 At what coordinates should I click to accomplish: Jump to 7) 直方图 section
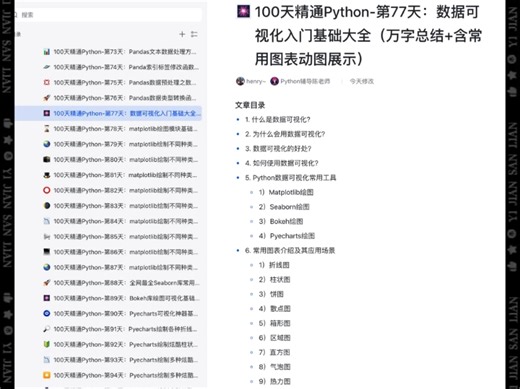tap(274, 352)
